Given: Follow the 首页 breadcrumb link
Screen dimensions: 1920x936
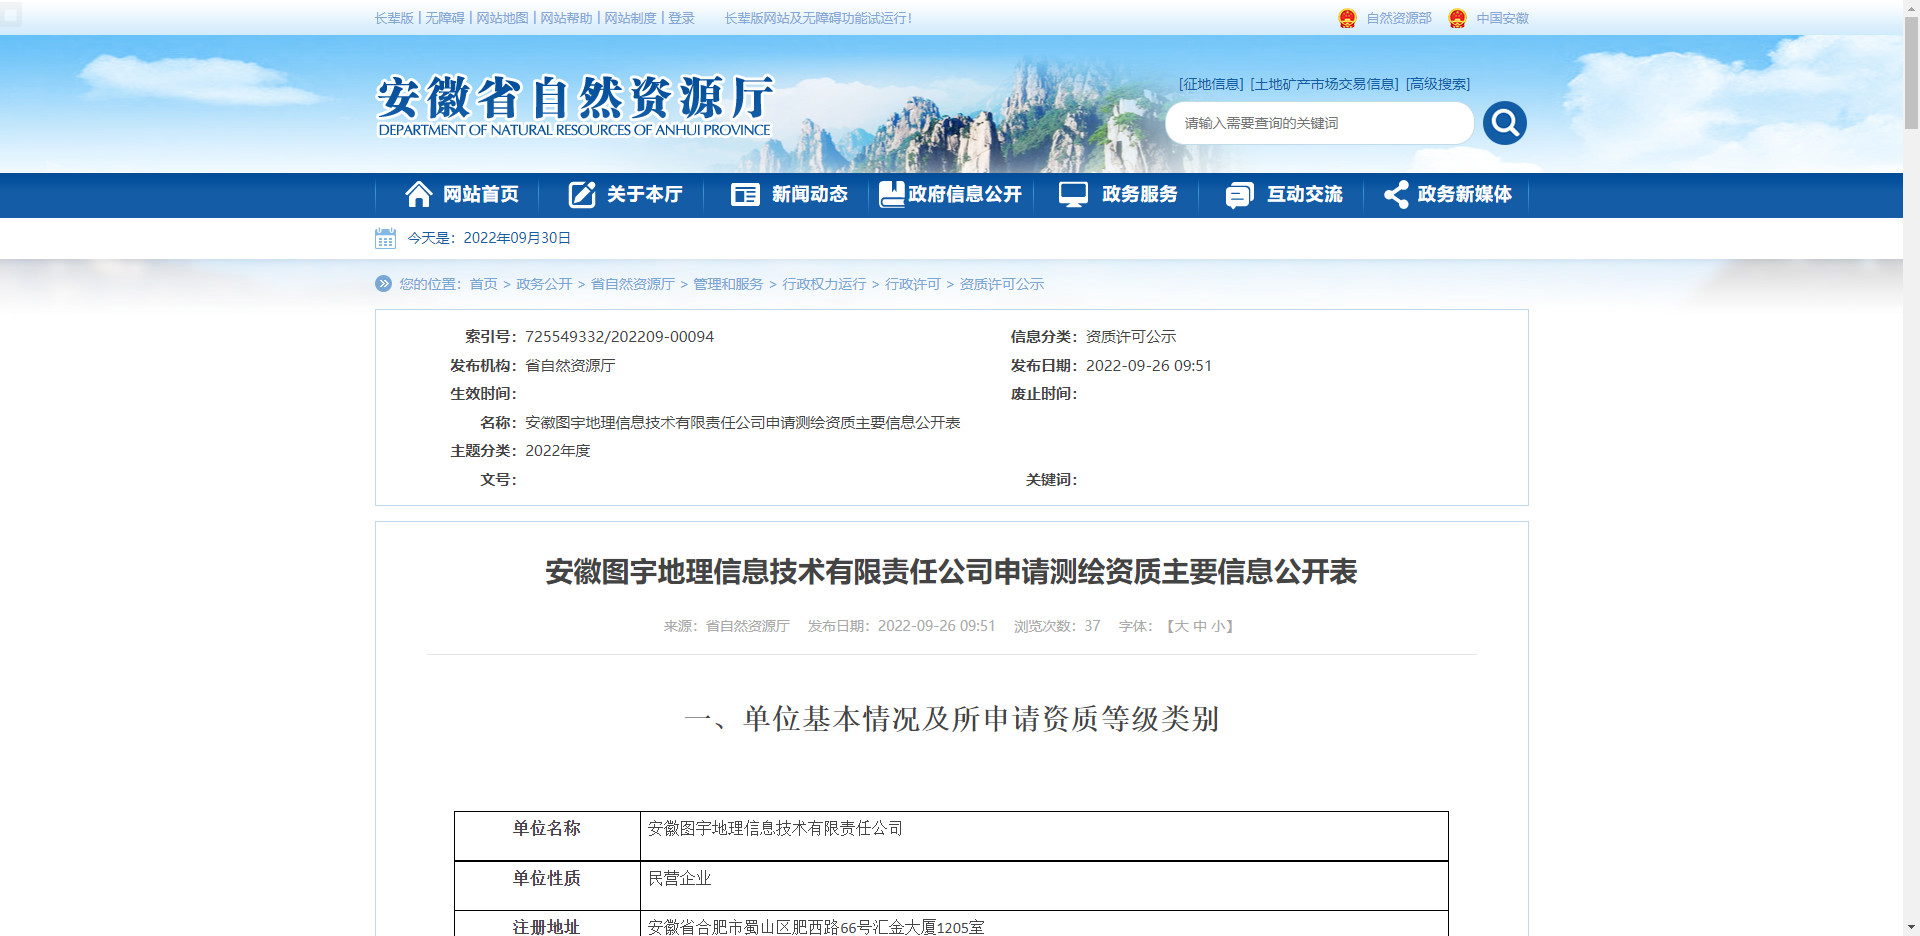Looking at the screenshot, I should click(483, 284).
